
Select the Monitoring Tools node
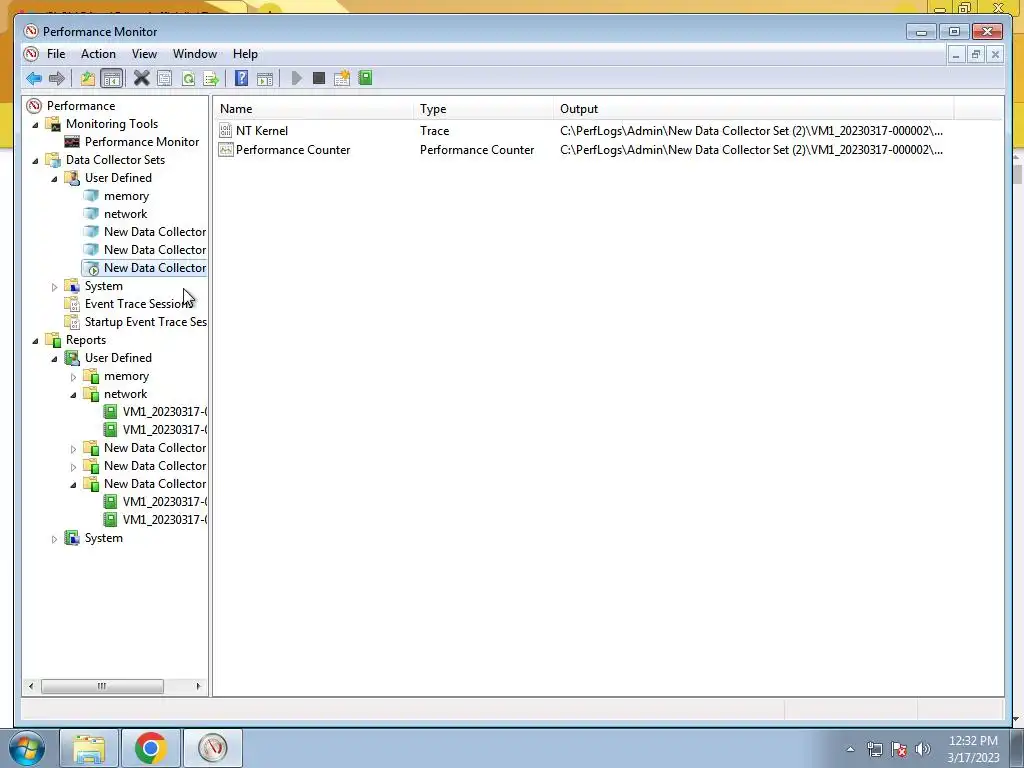click(112, 123)
